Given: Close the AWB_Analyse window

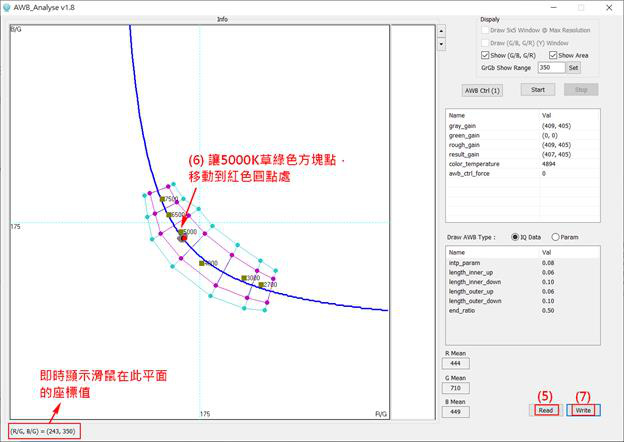Looking at the screenshot, I should pyautogui.click(x=609, y=8).
